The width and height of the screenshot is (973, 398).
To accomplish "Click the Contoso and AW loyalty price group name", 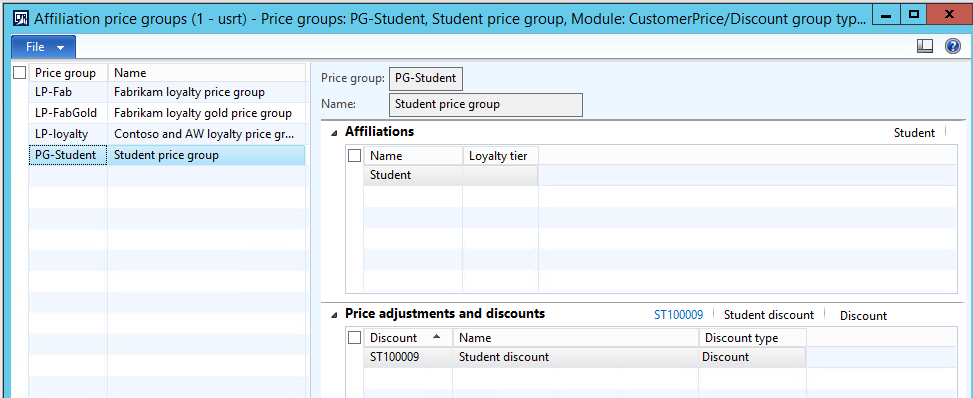I will 207,134.
